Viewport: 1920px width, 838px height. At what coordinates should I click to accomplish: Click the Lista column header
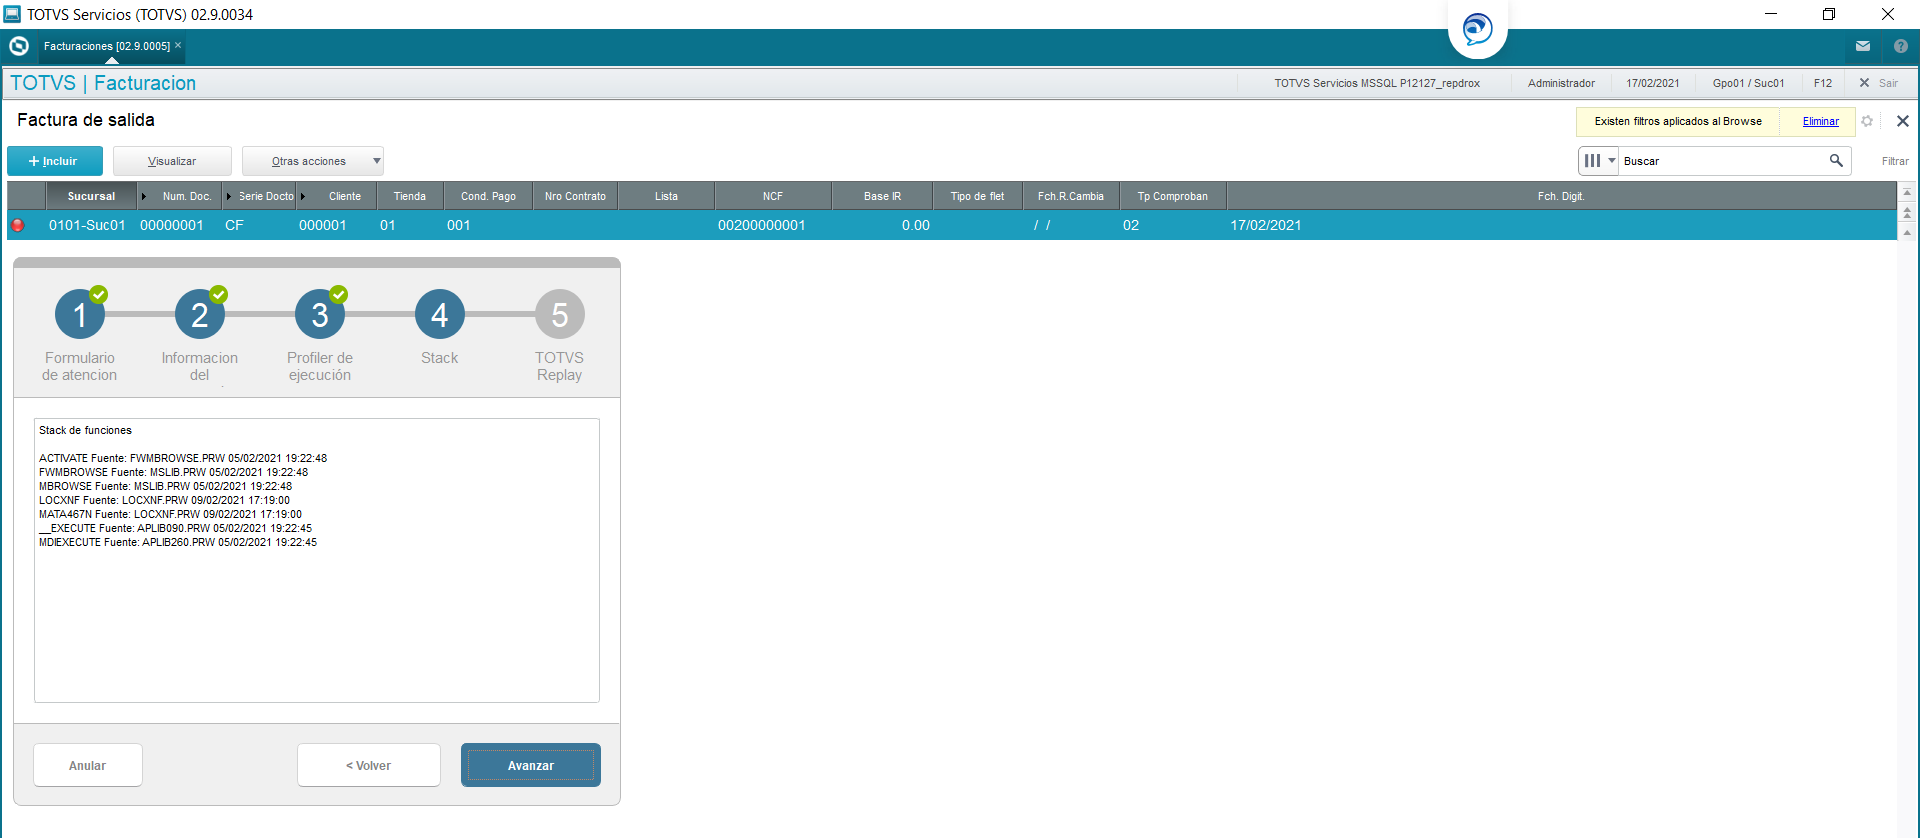[x=666, y=196]
